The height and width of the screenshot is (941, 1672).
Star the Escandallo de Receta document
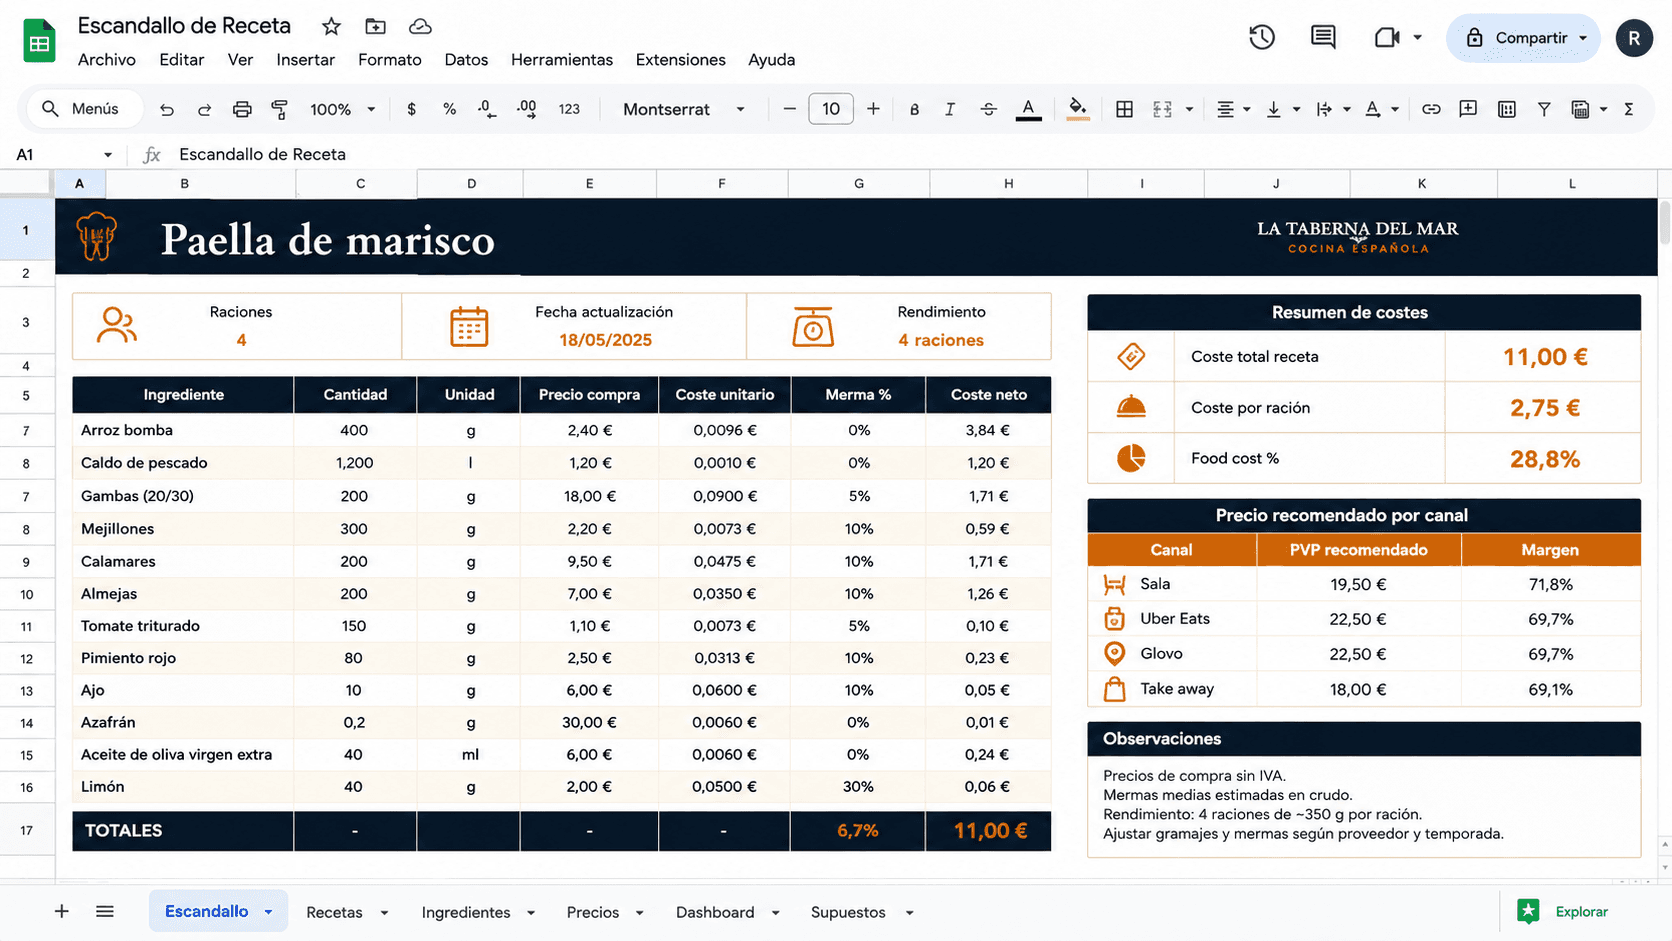point(331,26)
